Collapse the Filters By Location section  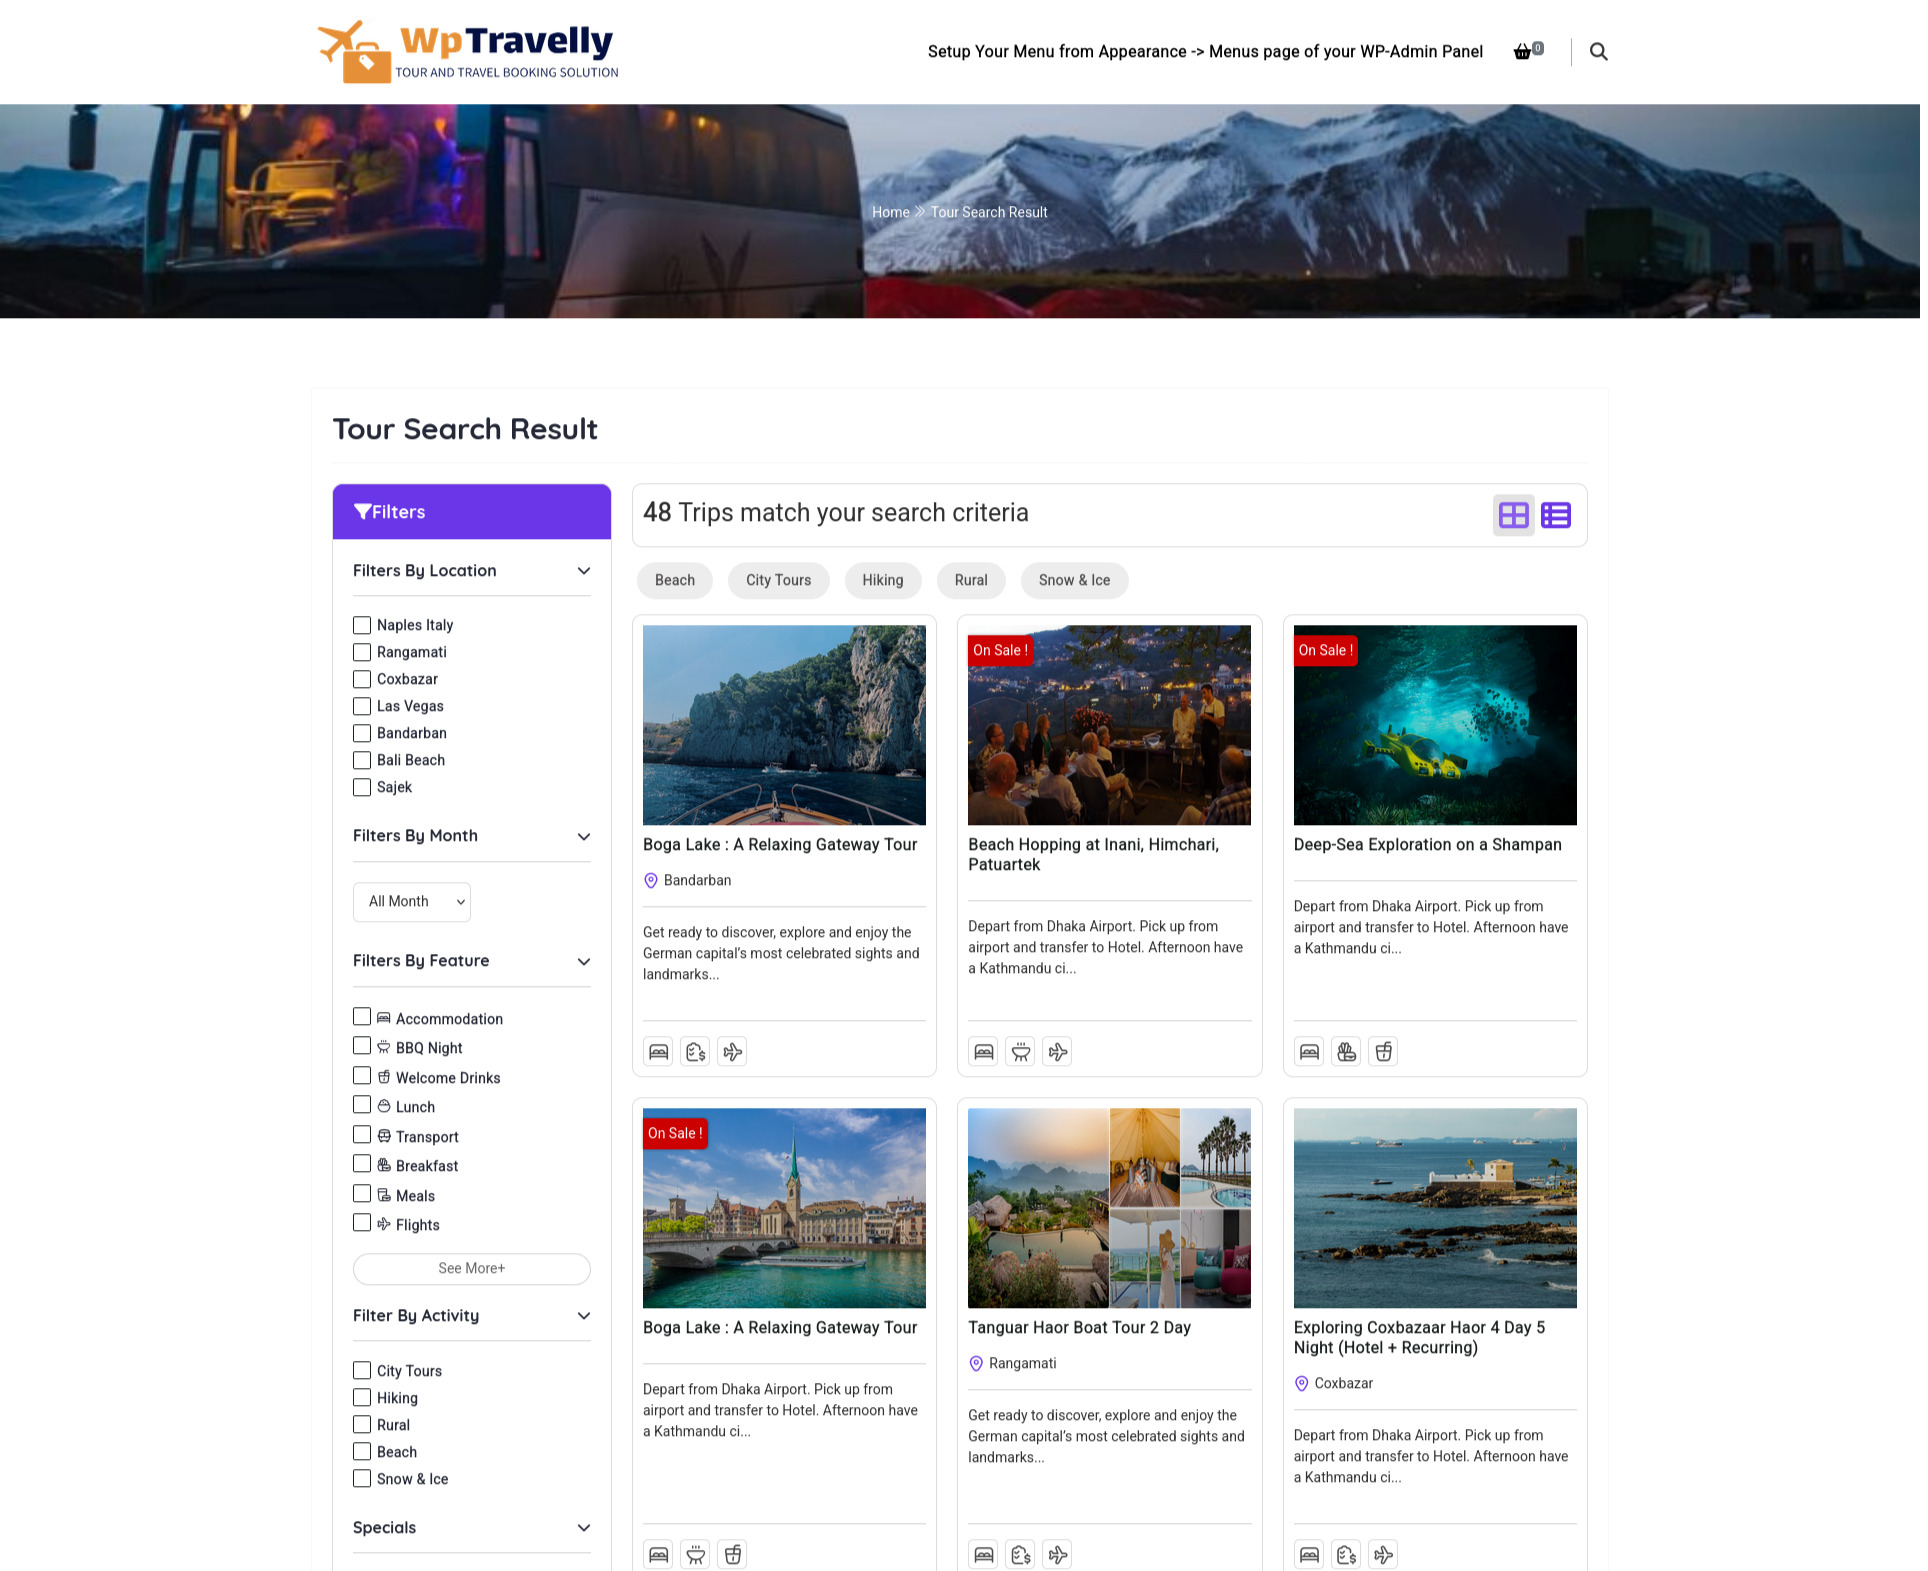(x=586, y=573)
